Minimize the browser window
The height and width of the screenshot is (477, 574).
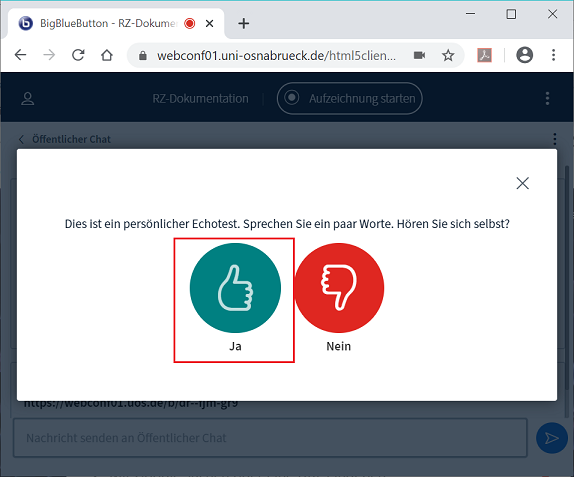coord(470,14)
